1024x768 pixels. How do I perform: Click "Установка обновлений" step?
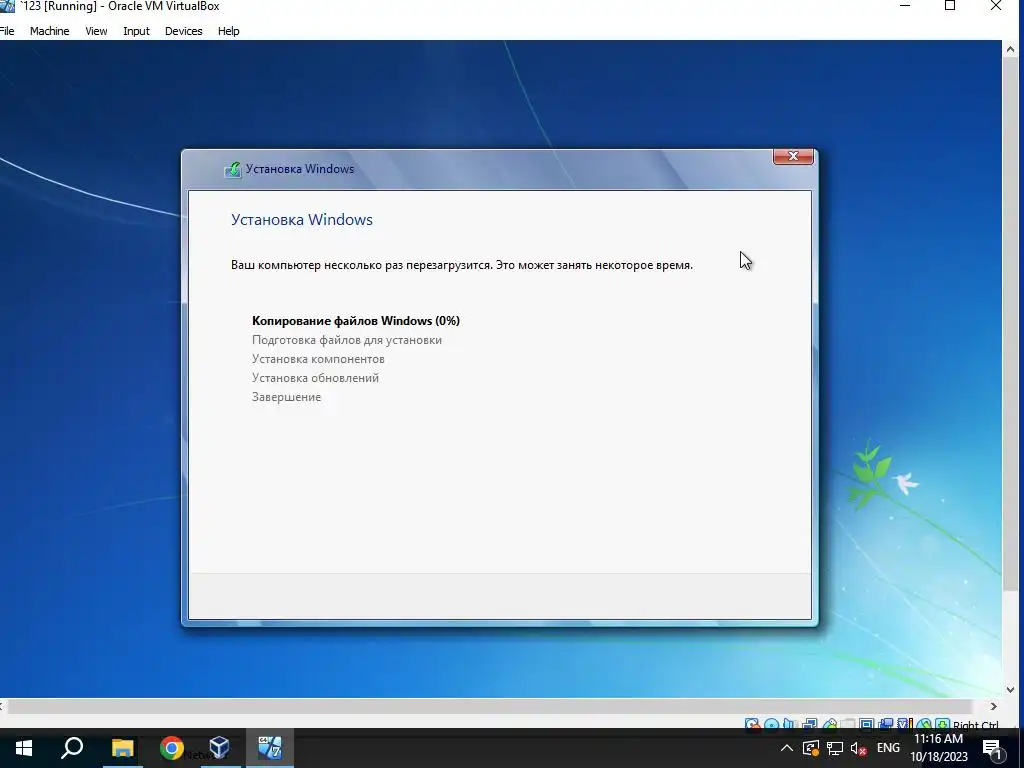tap(315, 378)
